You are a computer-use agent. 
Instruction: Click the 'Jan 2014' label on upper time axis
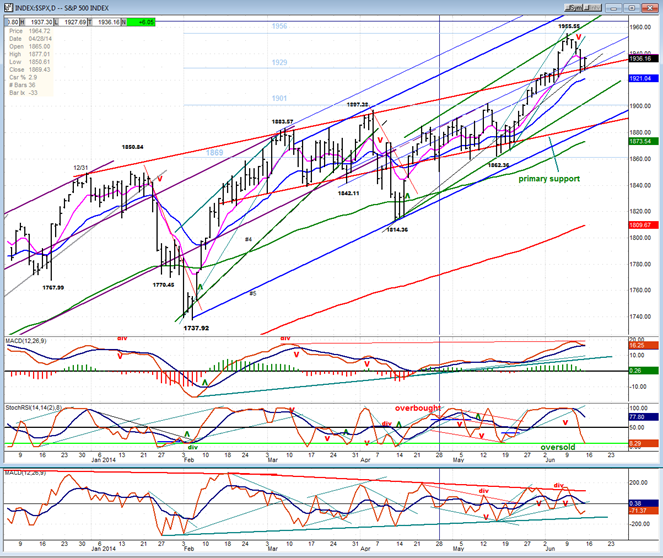pyautogui.click(x=104, y=460)
